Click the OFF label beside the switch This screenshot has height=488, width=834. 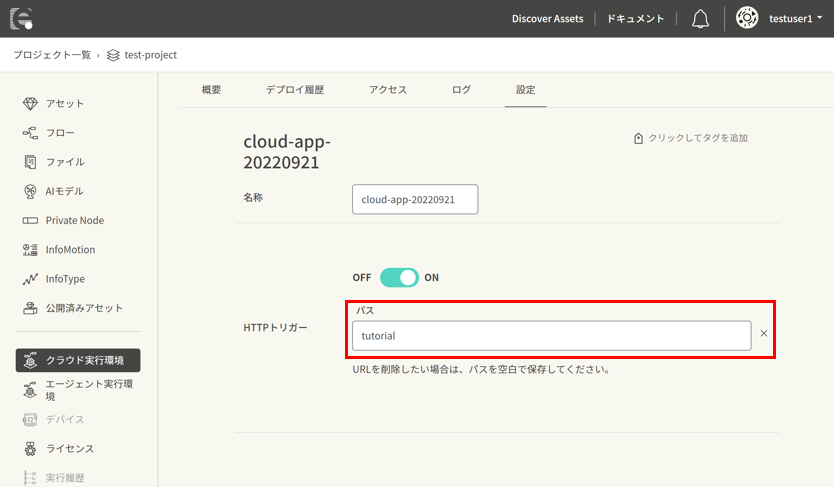(362, 278)
